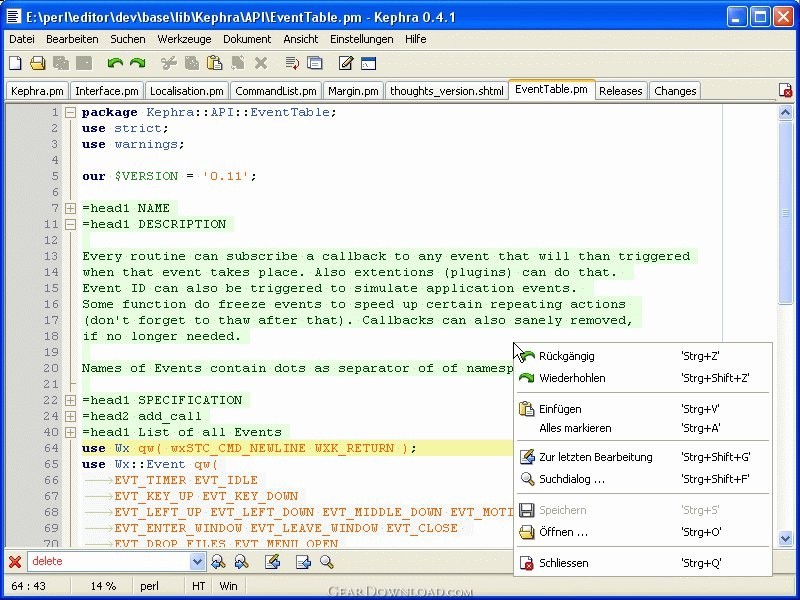The width and height of the screenshot is (800, 600).
Task: Switch to the Margin.pm tab
Action: click(353, 91)
